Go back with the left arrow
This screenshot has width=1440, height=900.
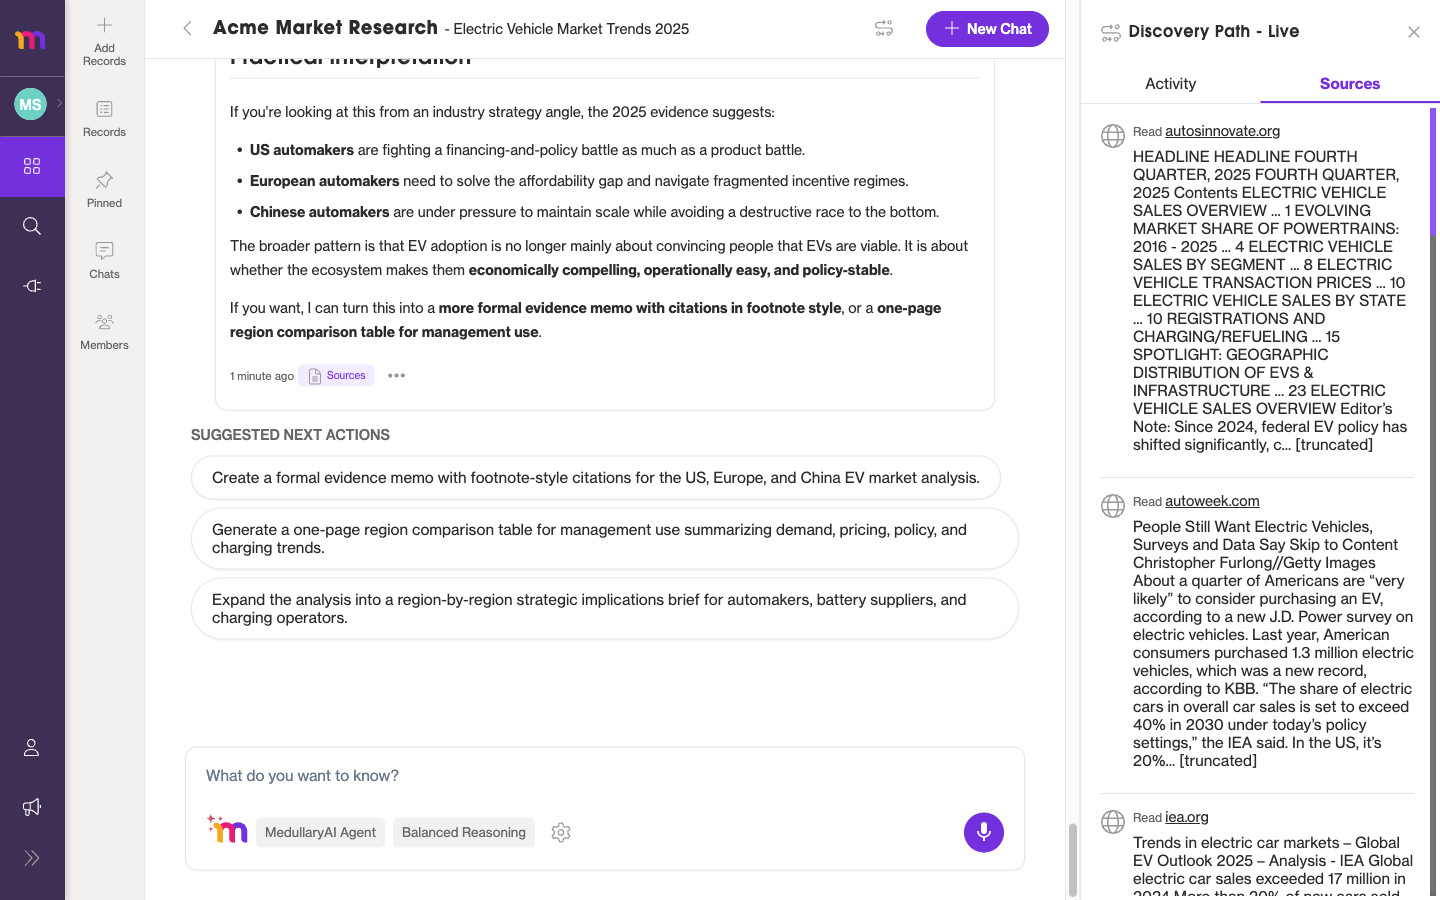187,29
